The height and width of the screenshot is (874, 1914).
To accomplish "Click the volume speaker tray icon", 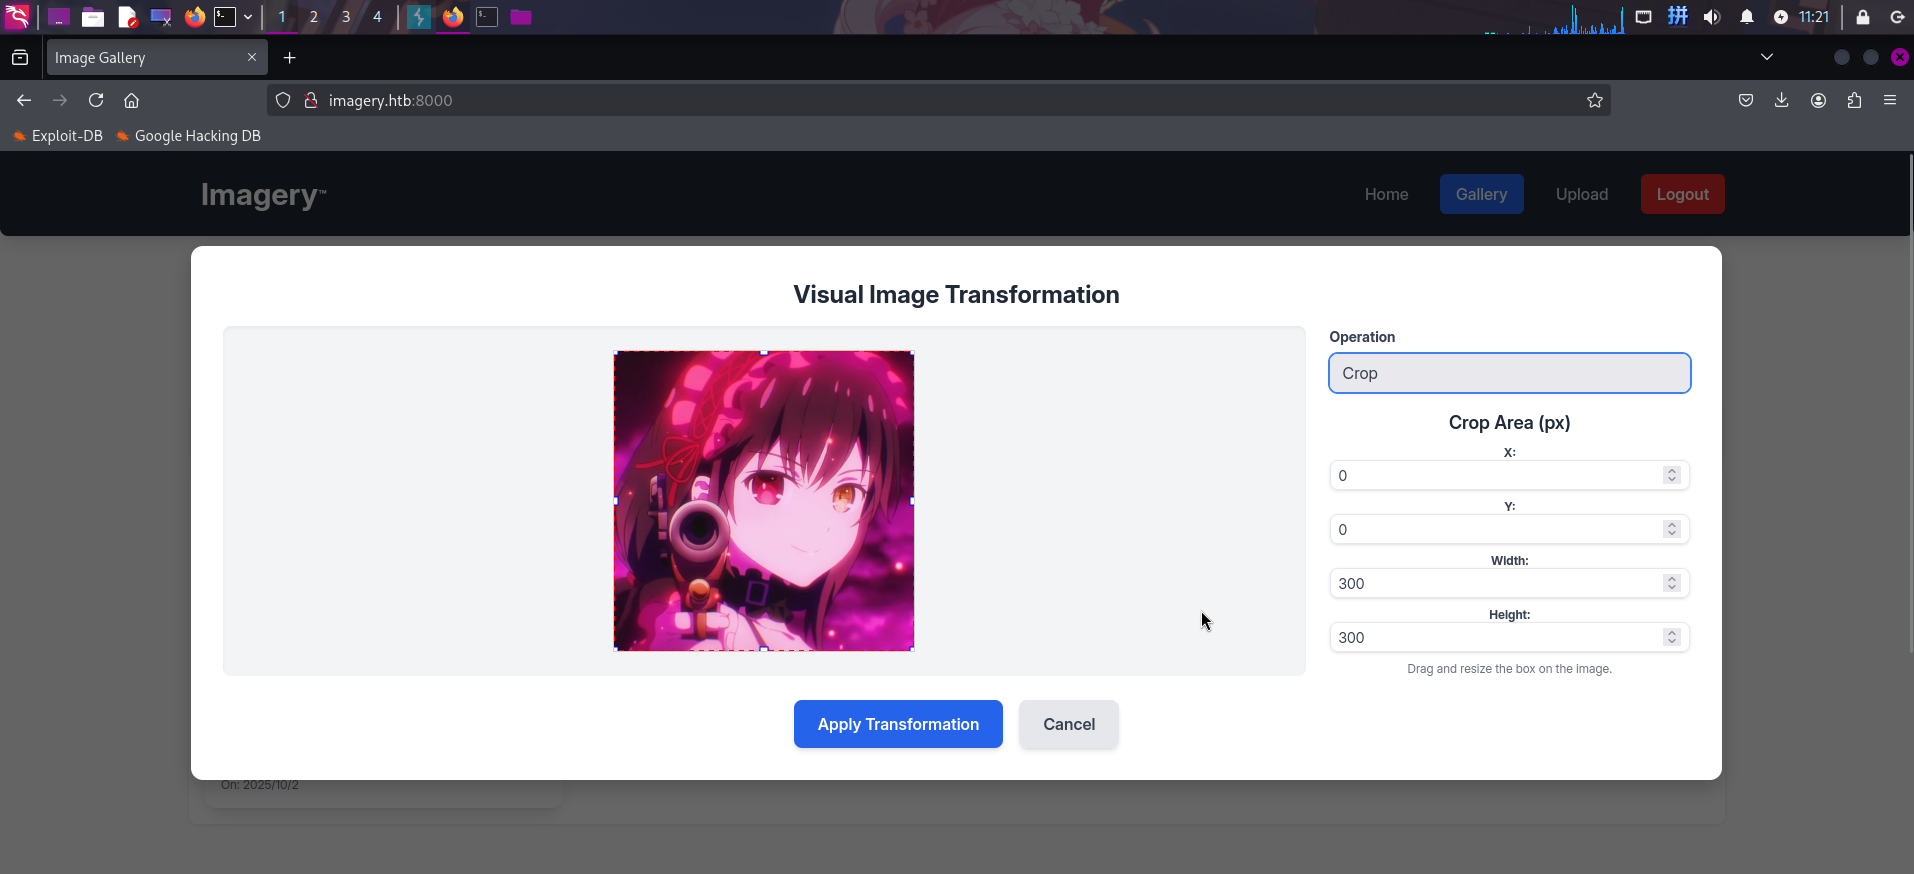I will [1712, 17].
